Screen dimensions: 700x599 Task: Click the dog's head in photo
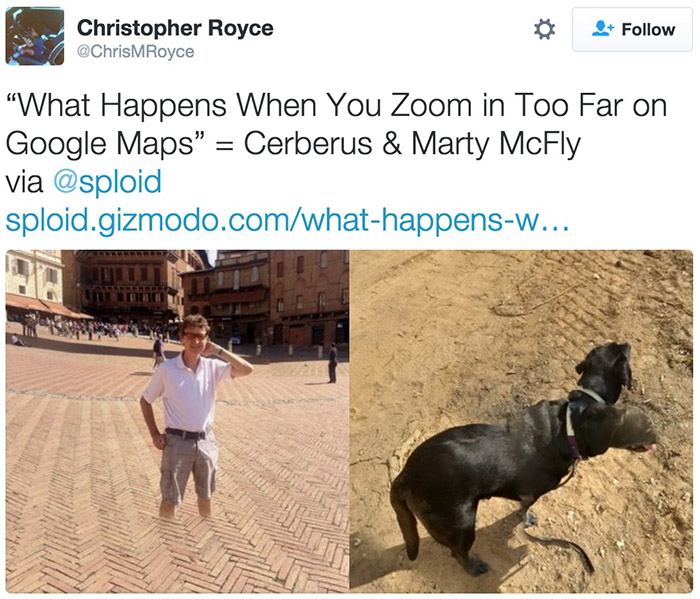(x=605, y=368)
